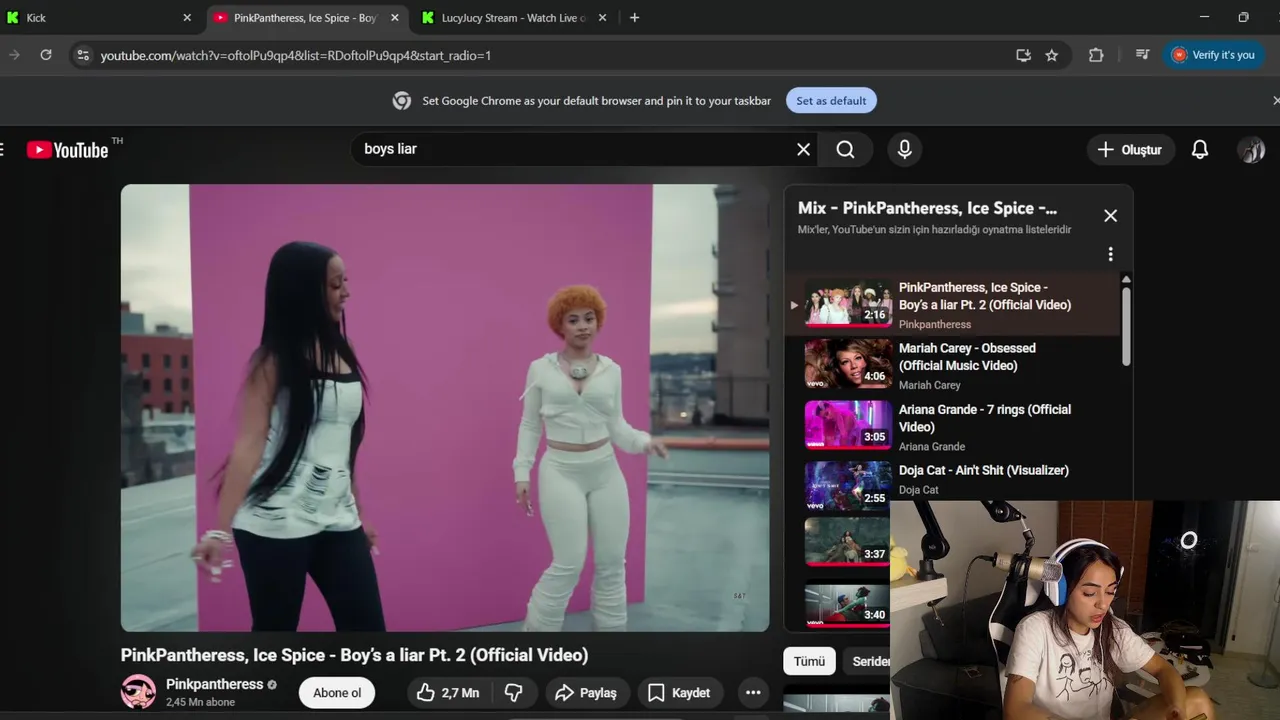1280x720 pixels.
Task: Click the video title below the player
Action: point(354,655)
